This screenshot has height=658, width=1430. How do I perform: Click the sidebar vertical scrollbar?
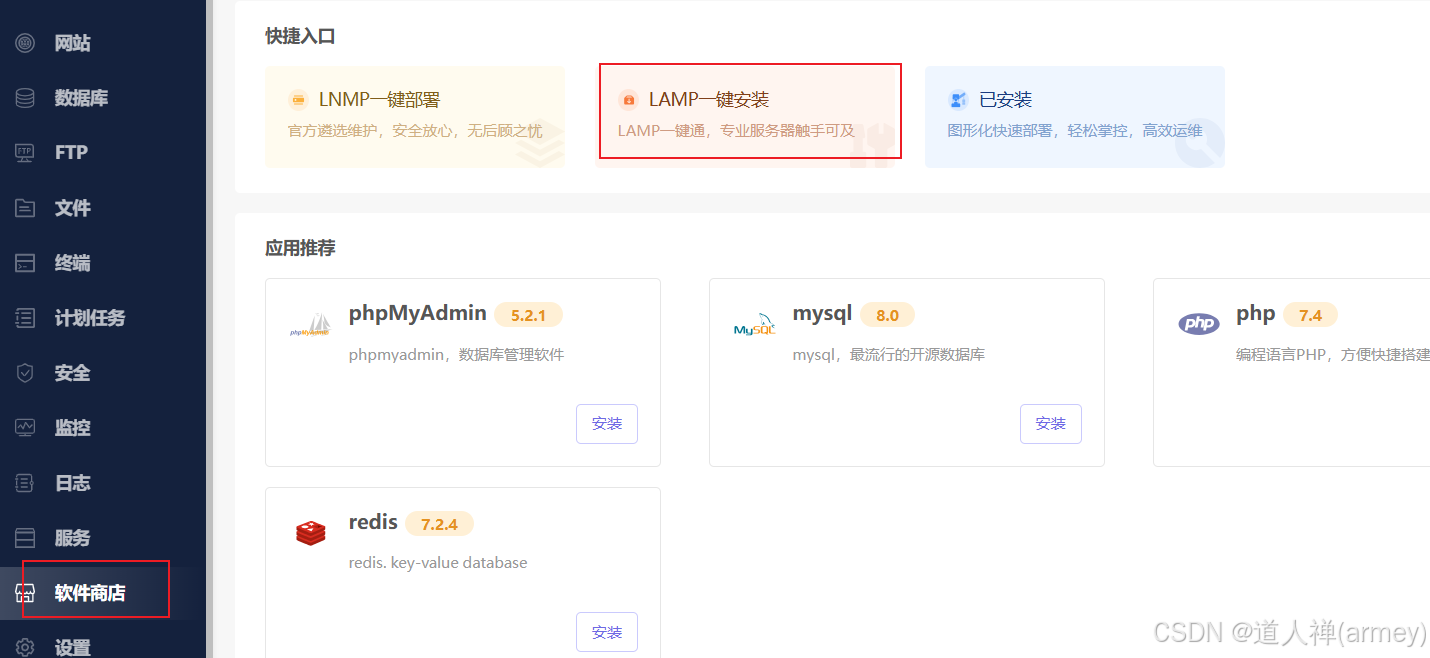(x=210, y=329)
